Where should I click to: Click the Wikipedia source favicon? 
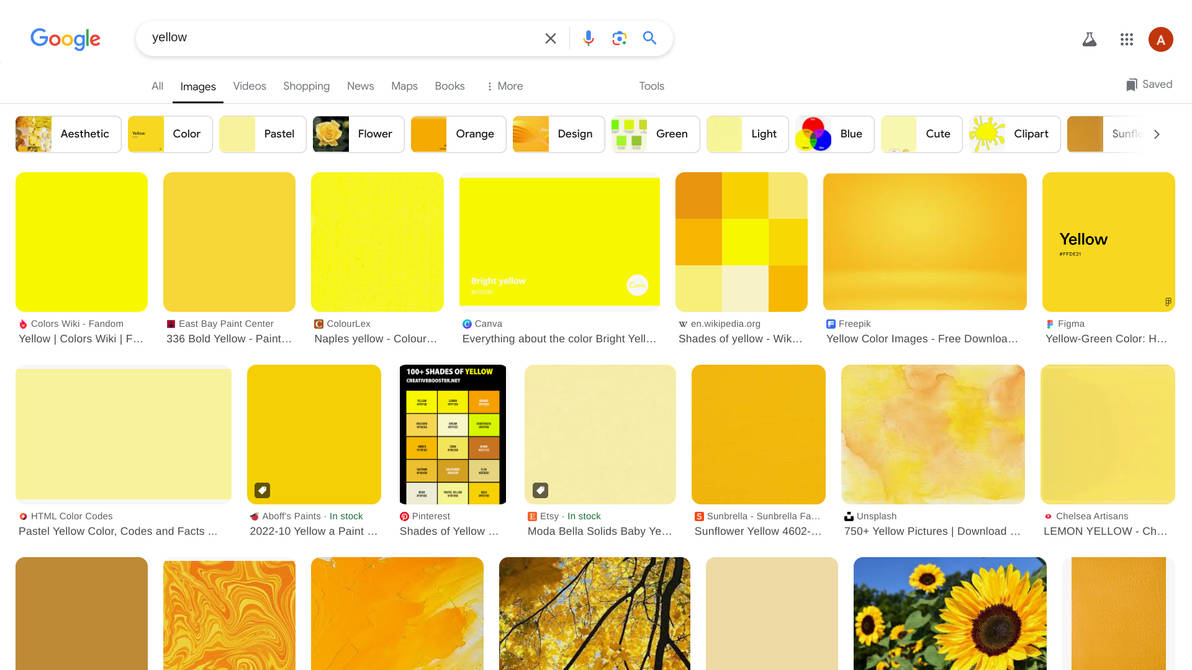coord(683,324)
